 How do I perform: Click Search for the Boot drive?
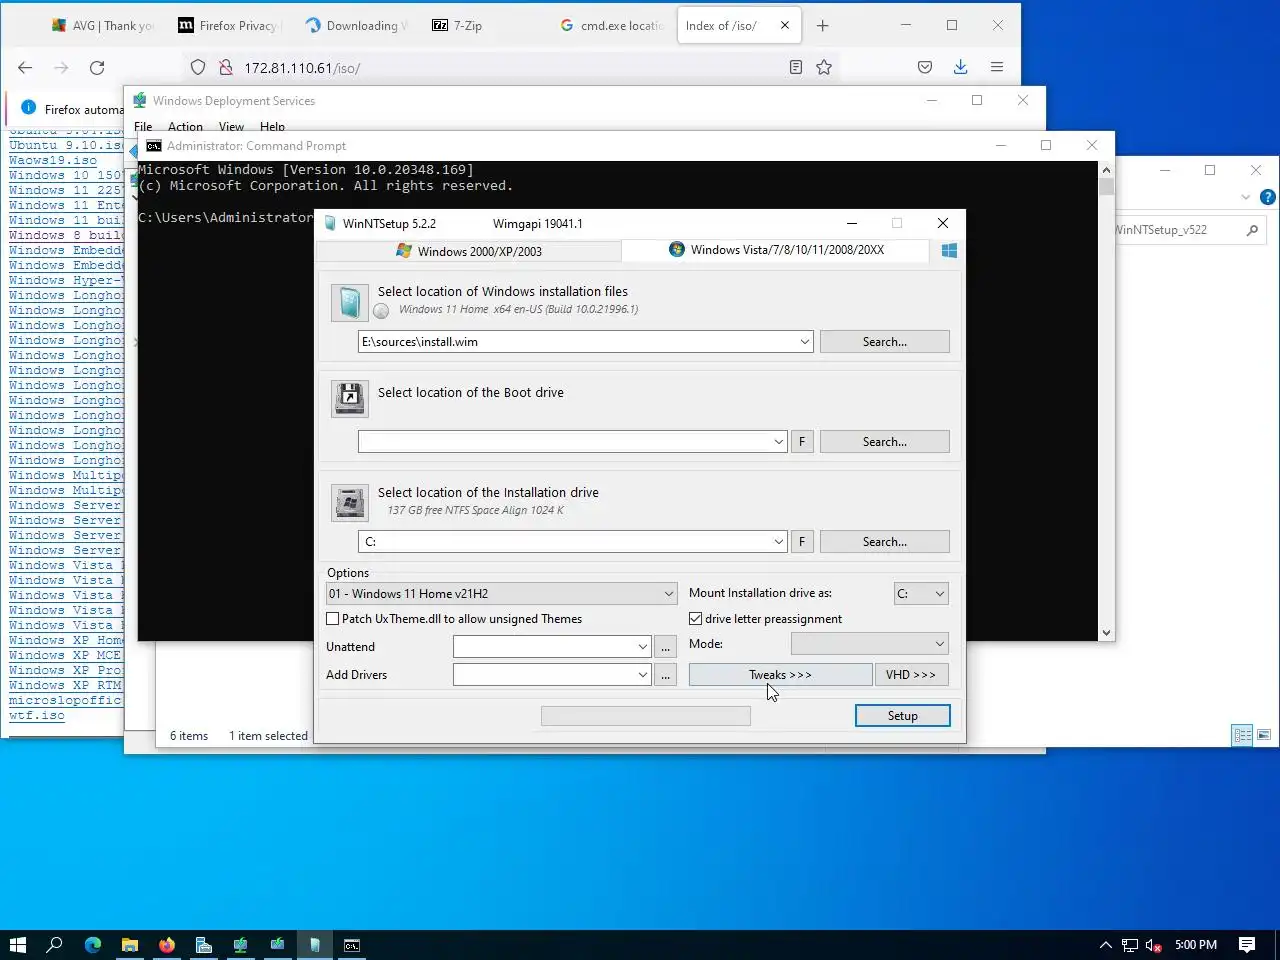(885, 442)
